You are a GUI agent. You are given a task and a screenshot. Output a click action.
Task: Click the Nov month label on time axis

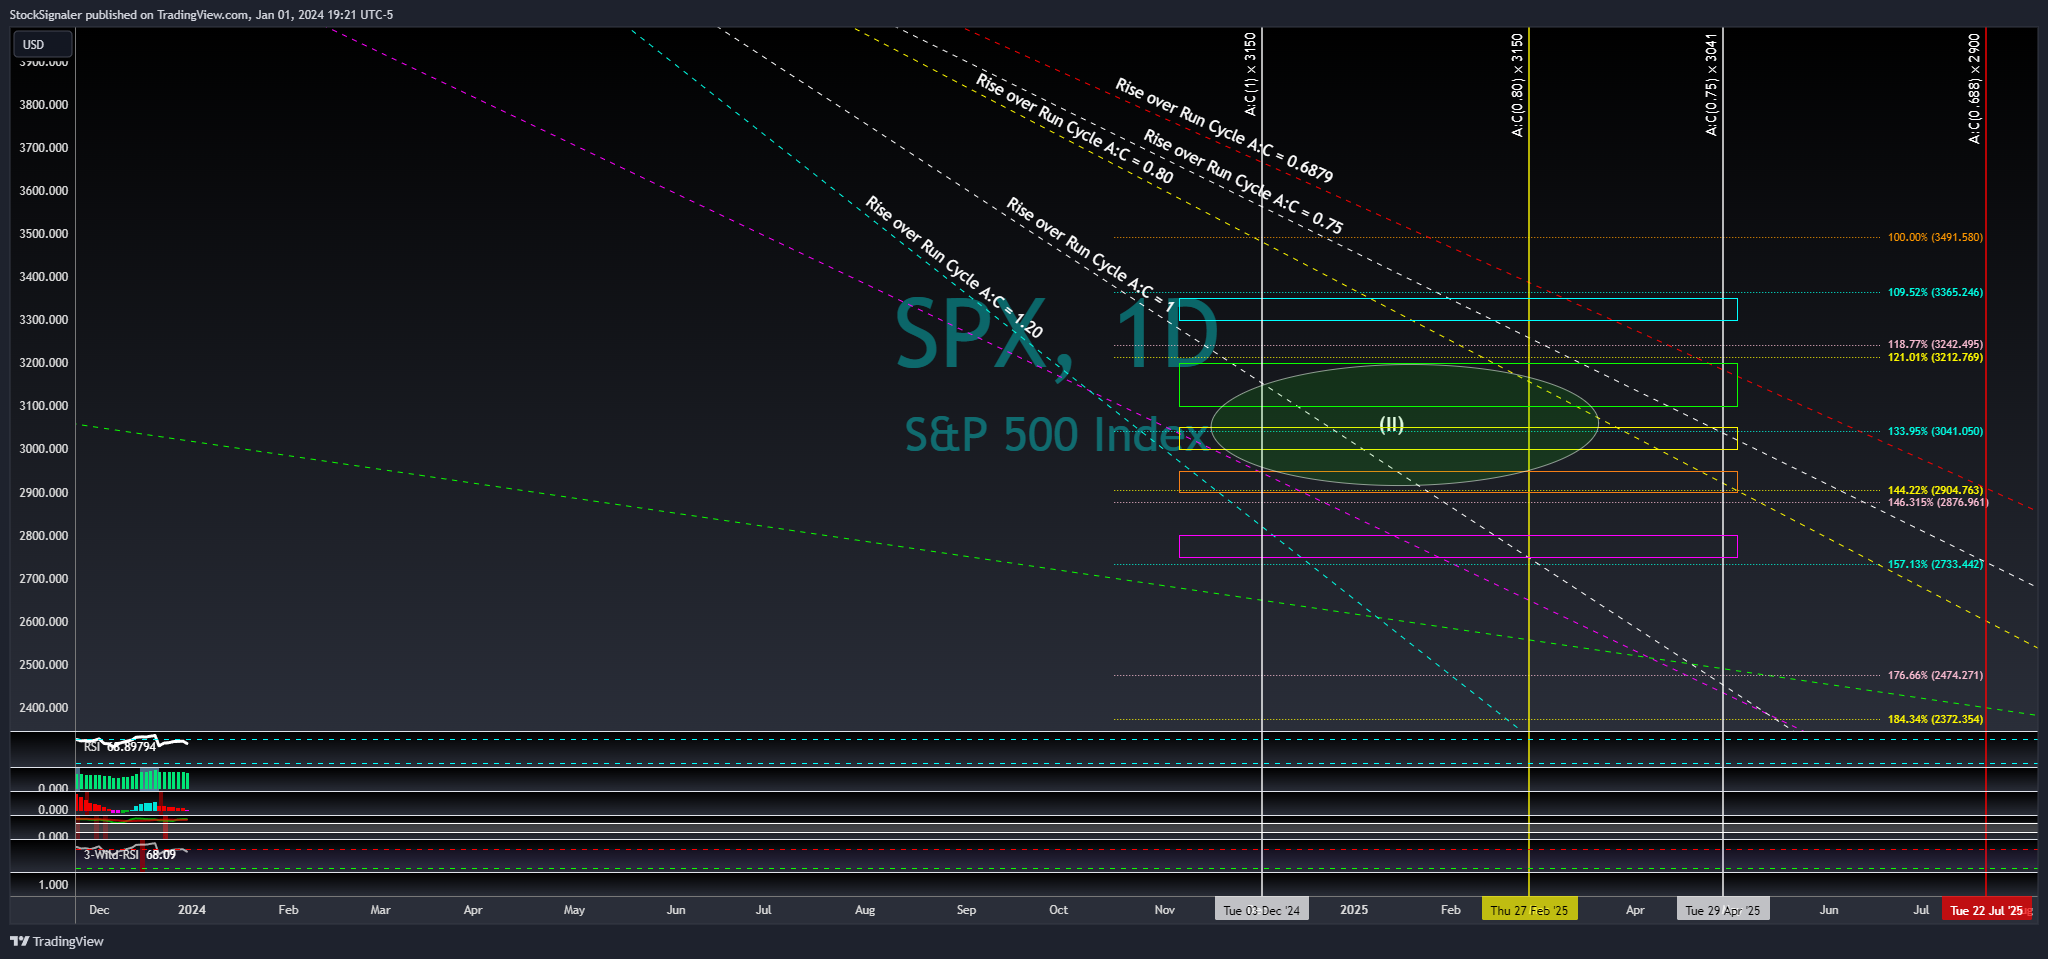coord(1165,910)
